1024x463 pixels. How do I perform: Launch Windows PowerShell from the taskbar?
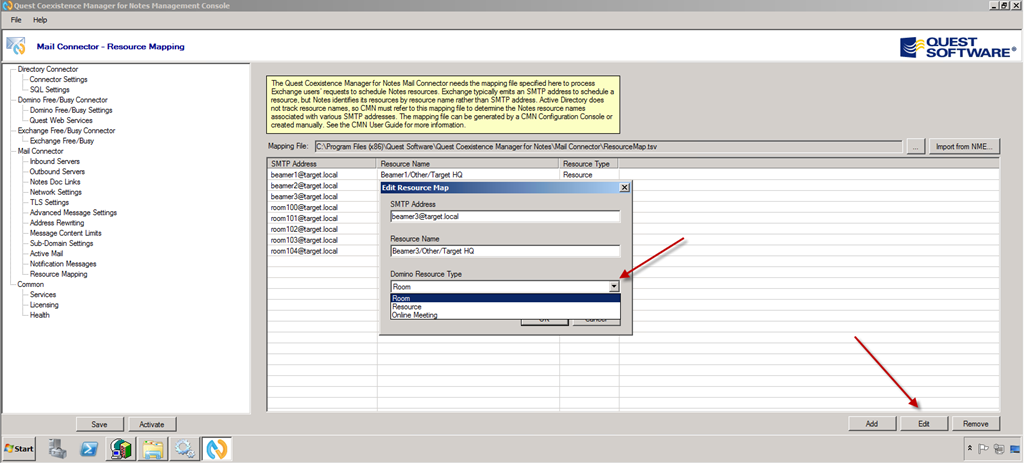coord(89,449)
